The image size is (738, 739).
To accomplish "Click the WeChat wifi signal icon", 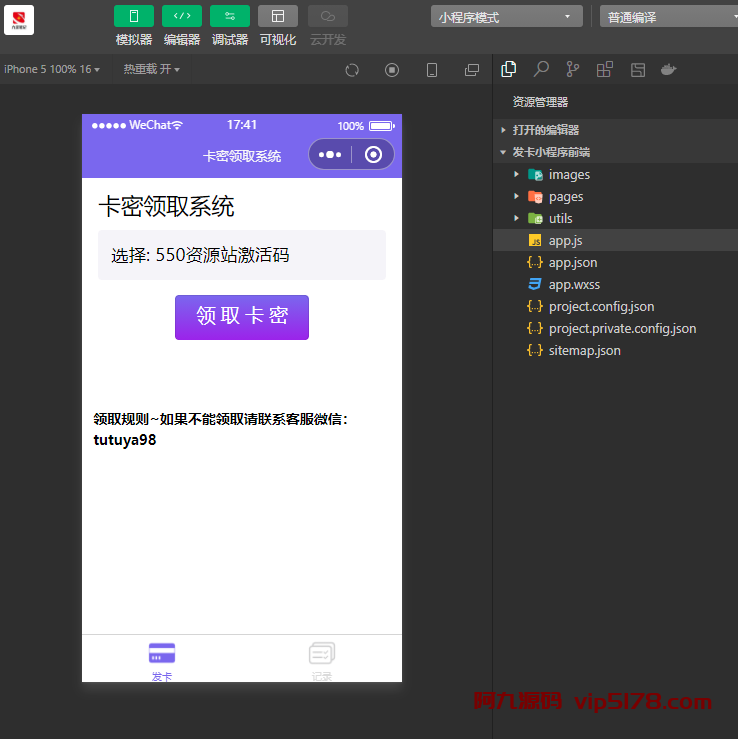I will pos(177,125).
